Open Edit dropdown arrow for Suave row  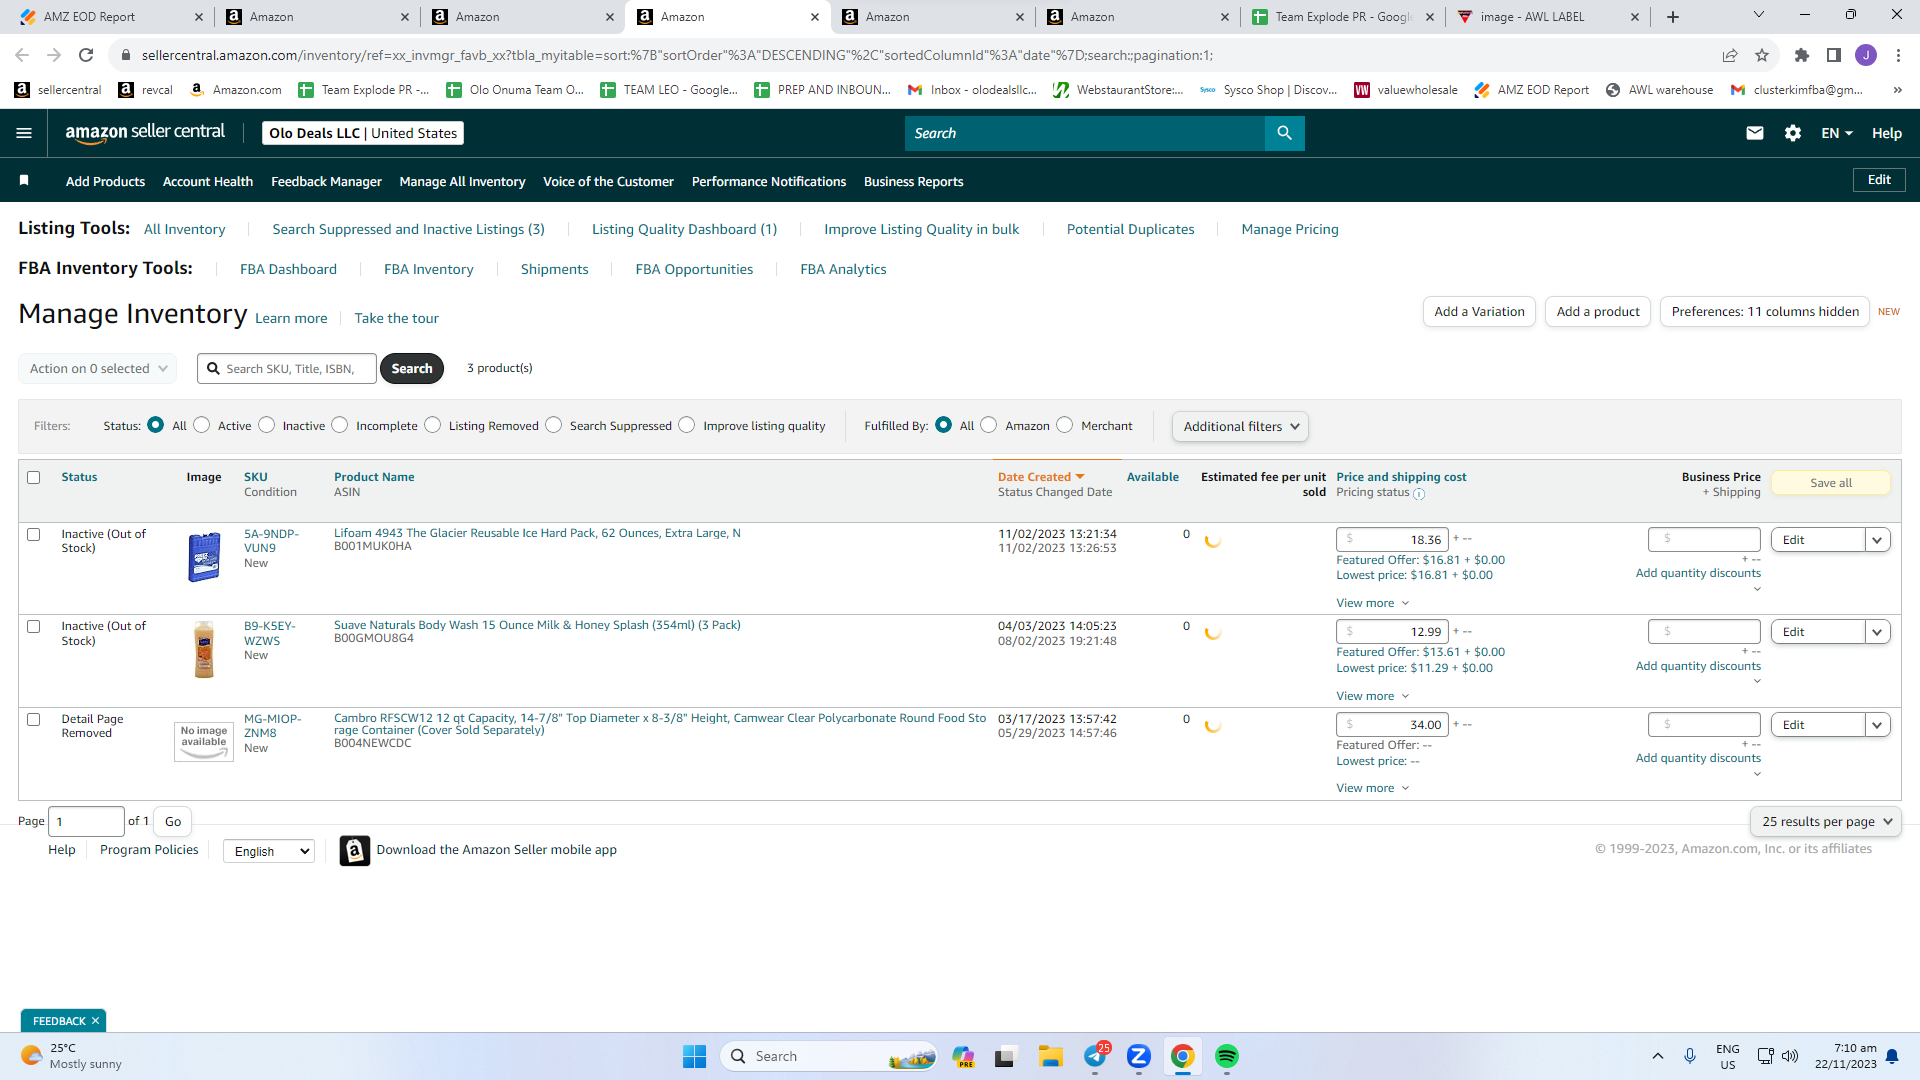pos(1878,632)
